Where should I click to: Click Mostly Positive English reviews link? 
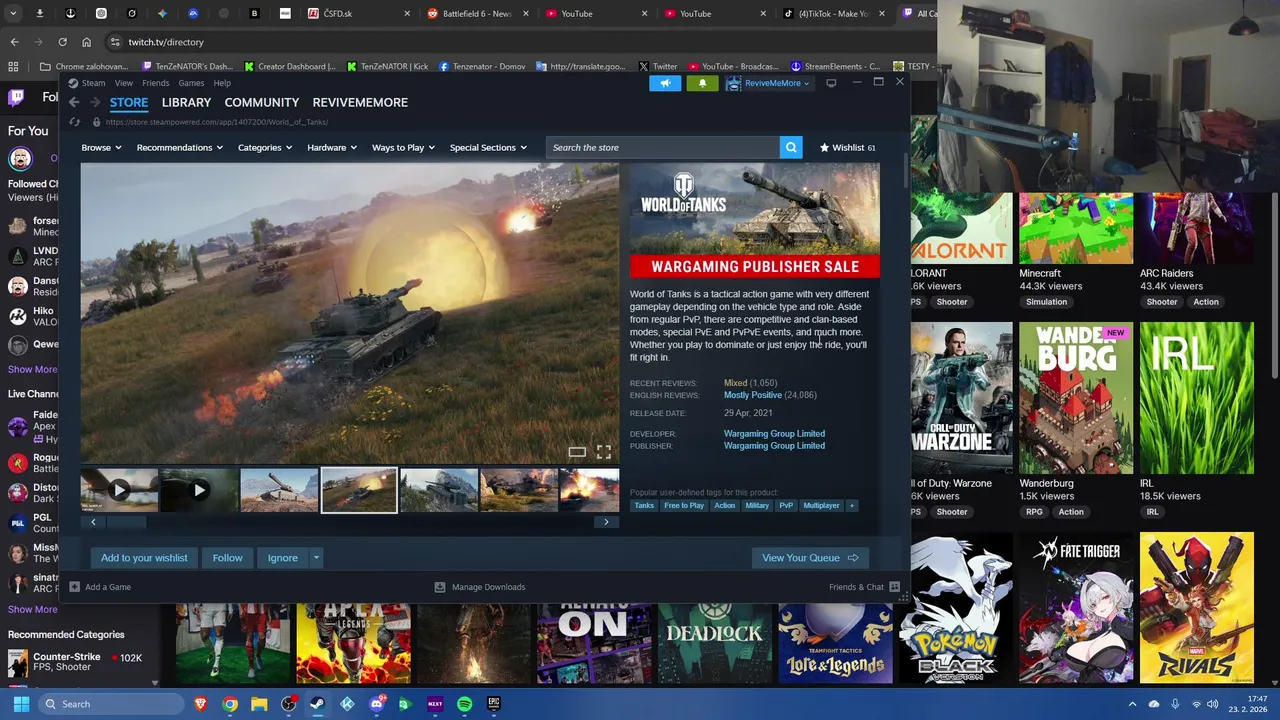coord(753,395)
